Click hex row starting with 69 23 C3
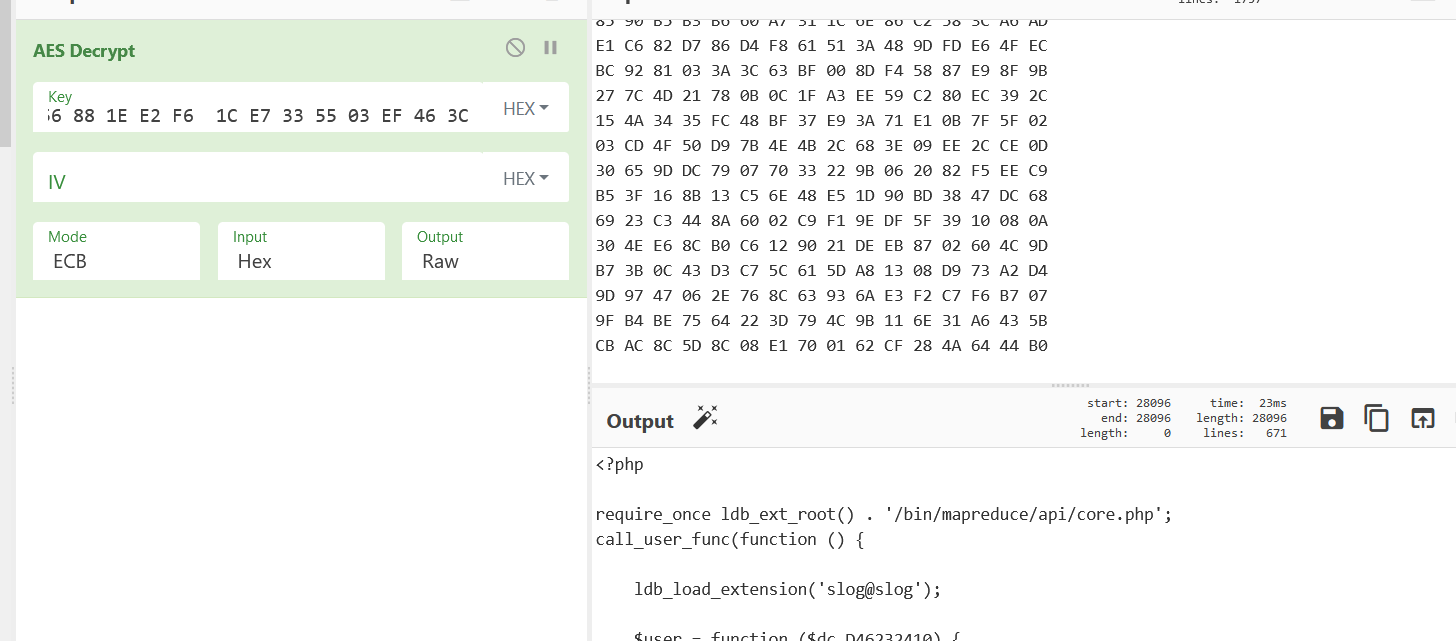Image resolution: width=1456 pixels, height=641 pixels. click(x=821, y=221)
